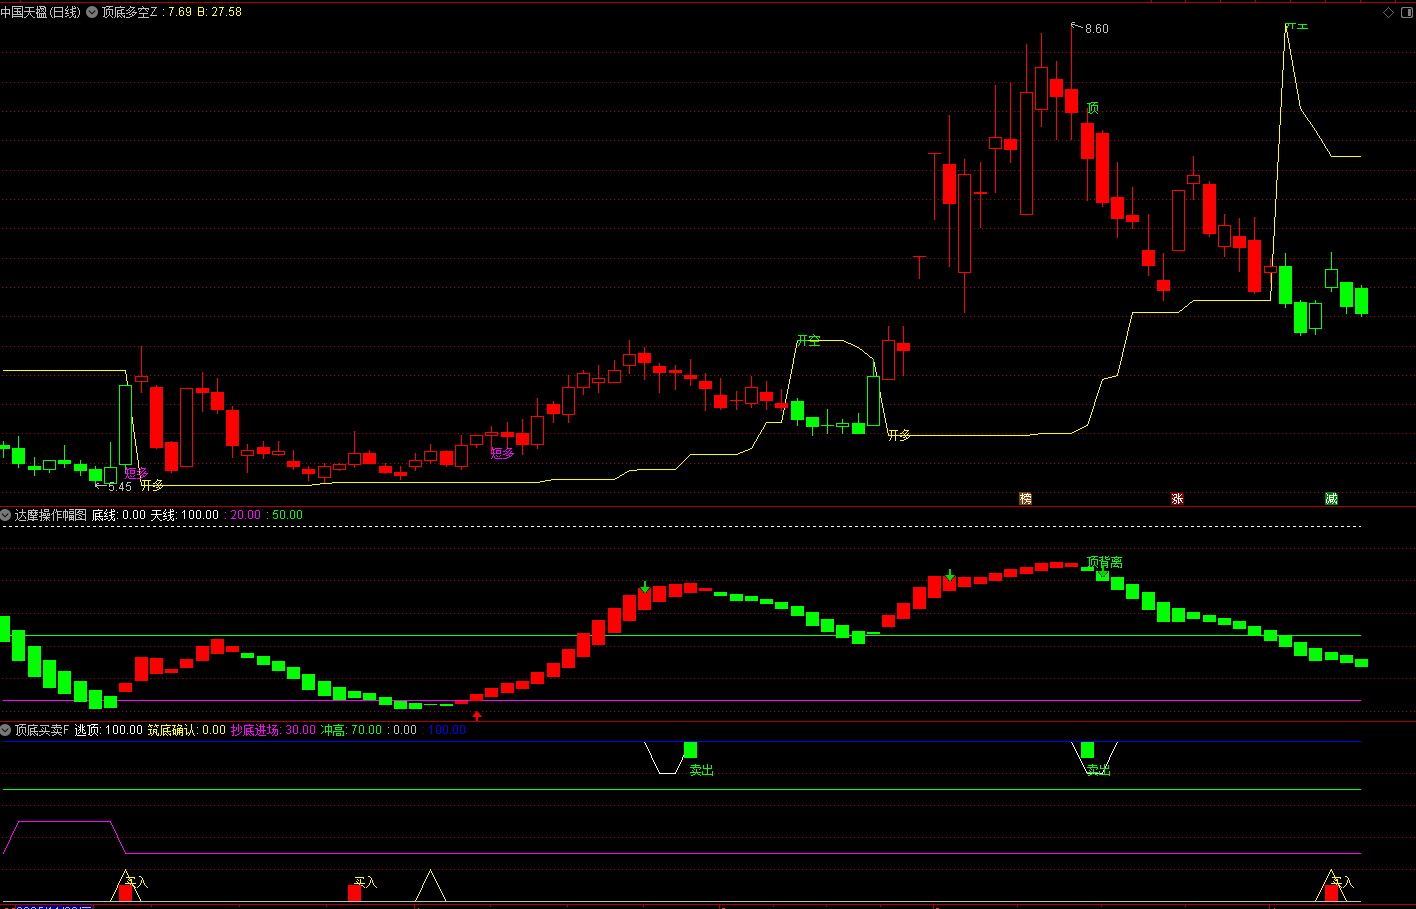Click the 5.45 low price label

(119, 487)
